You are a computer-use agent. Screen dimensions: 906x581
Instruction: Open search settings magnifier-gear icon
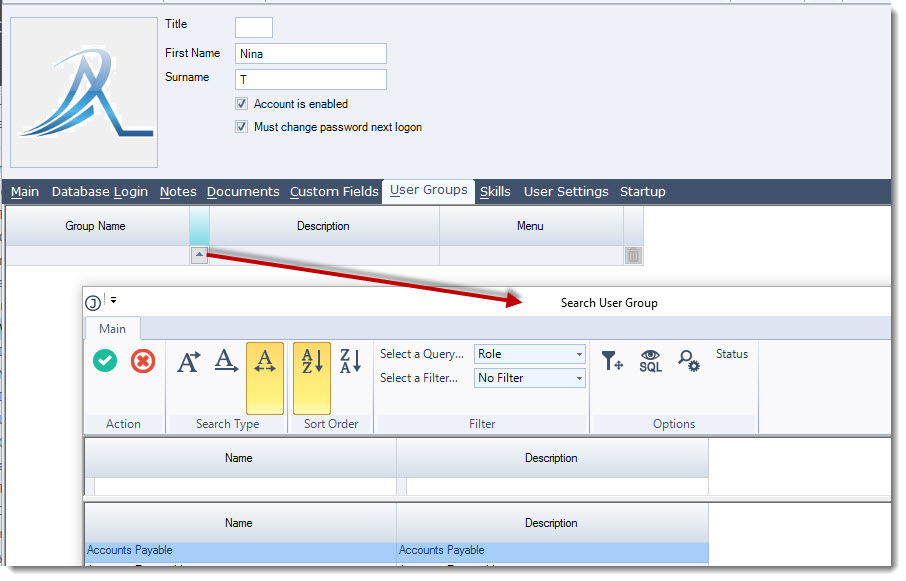[688, 361]
